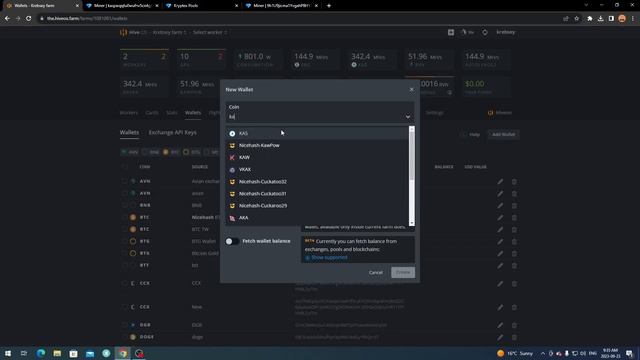Click the coin list scroll-down arrow

tap(411, 223)
